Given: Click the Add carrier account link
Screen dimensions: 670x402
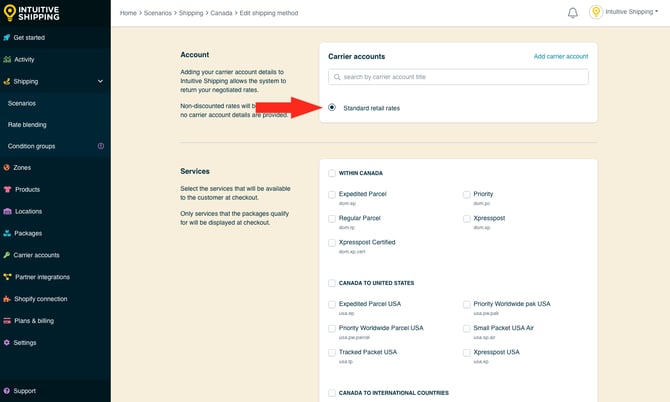Looking at the screenshot, I should [x=560, y=57].
